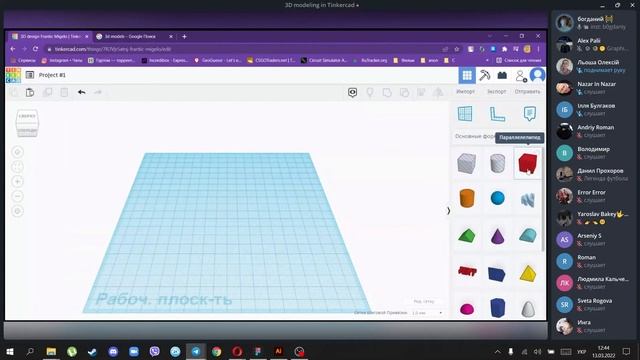Image resolution: width=640 pixels, height=360 pixels.
Task: Open Discord from the taskbar
Action: (113, 351)
